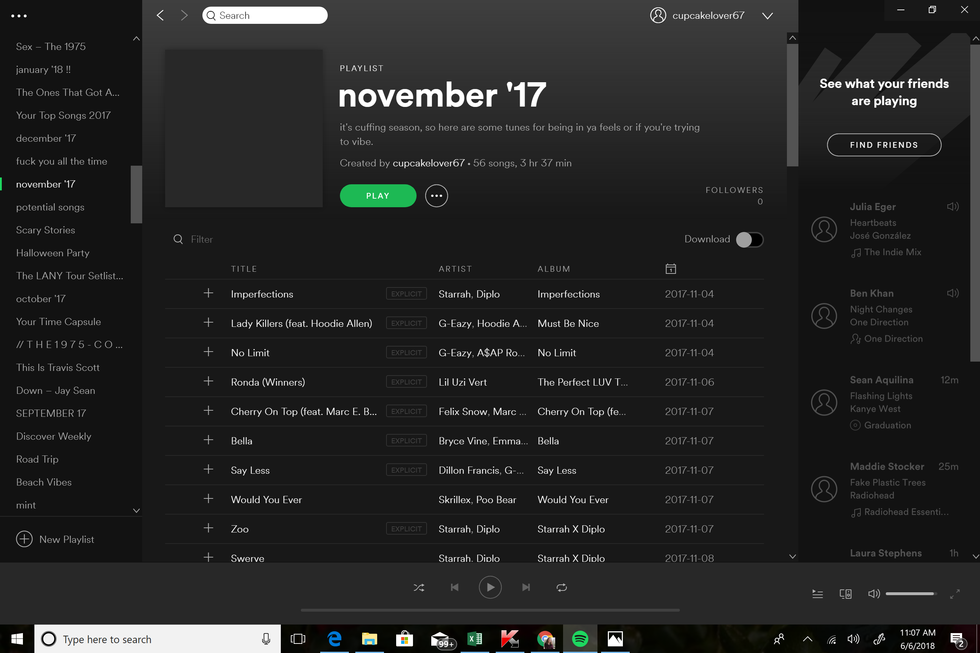The image size is (980, 653).
Task: Sort by the date added calendar icon
Action: click(671, 269)
